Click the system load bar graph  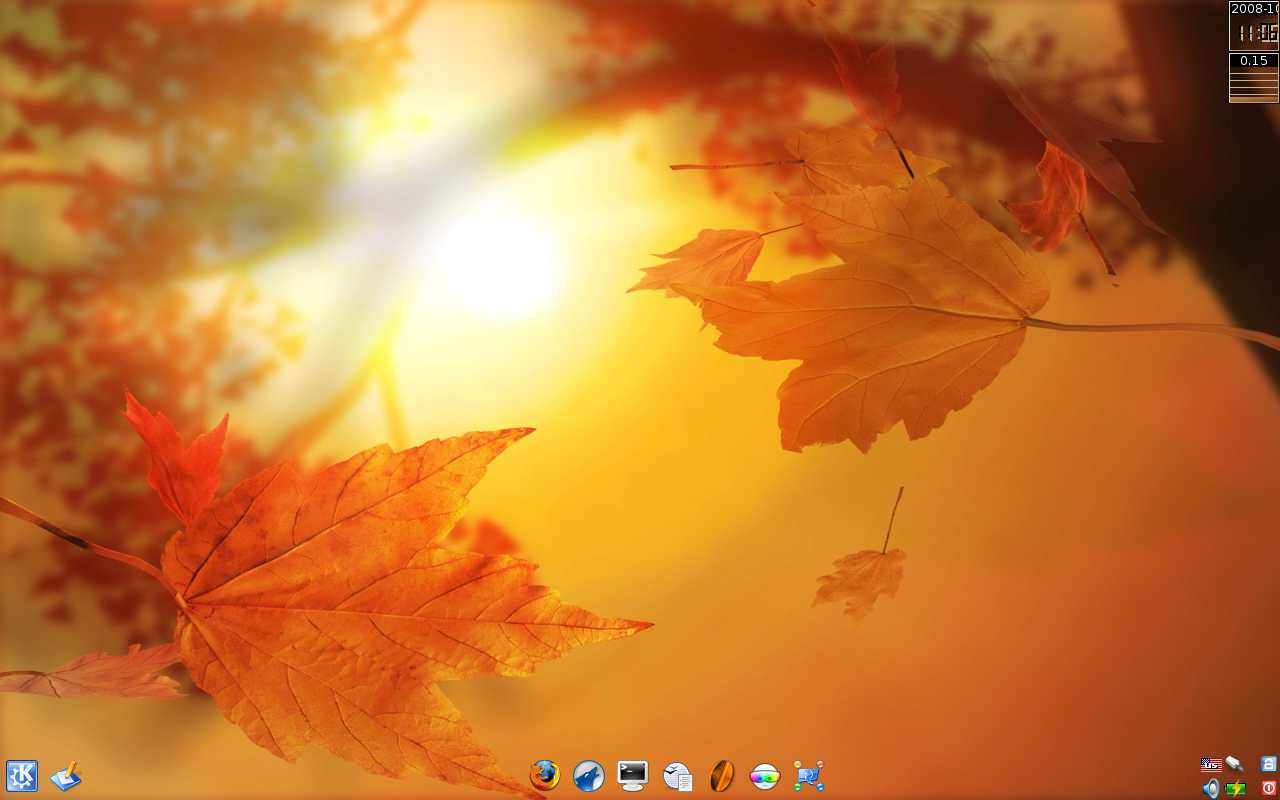(x=1254, y=86)
